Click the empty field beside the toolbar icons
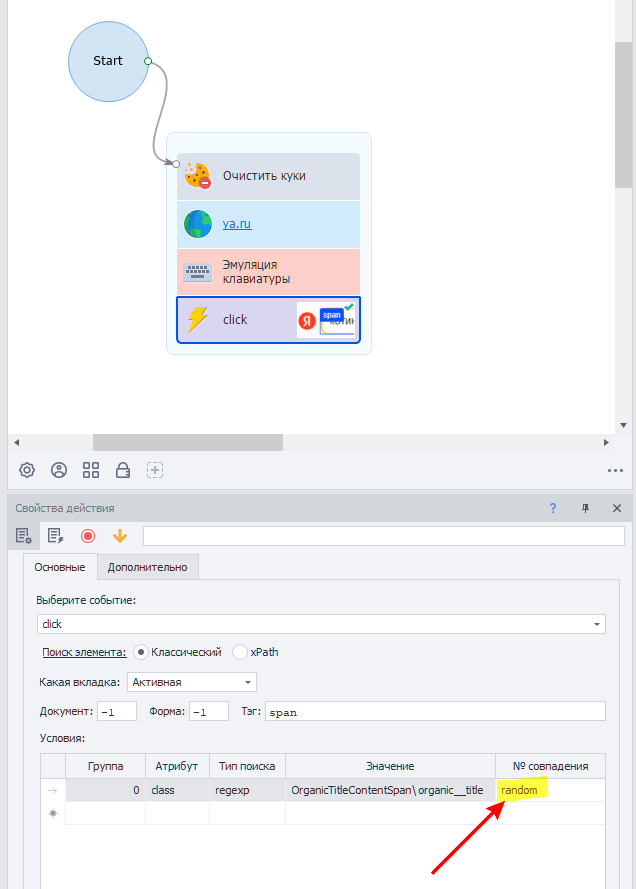Viewport: 636px width, 889px height. pos(384,536)
